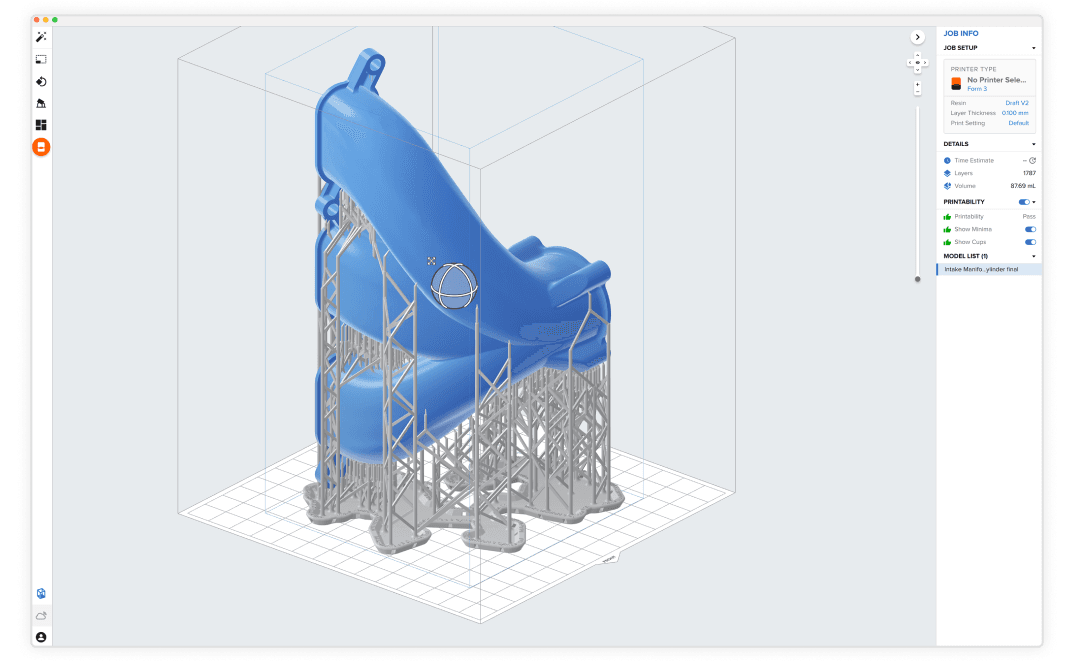Collapse the Model List section

point(1034,256)
